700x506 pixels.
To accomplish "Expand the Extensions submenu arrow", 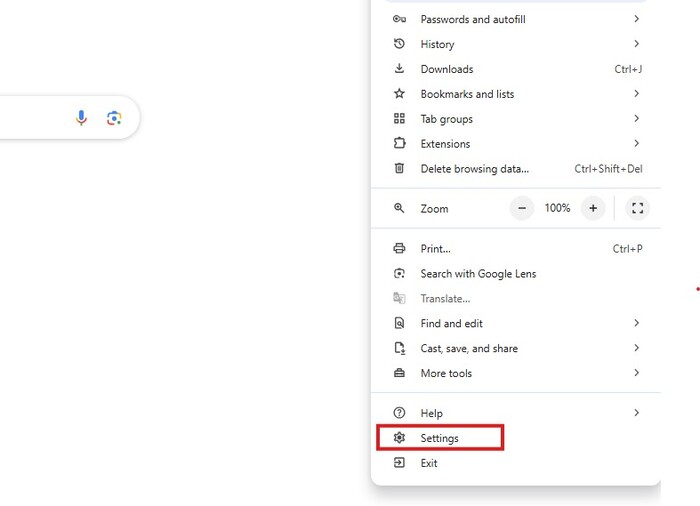I will [x=637, y=143].
